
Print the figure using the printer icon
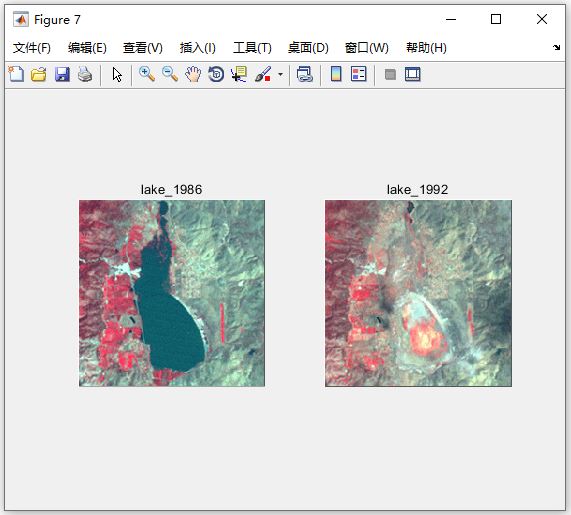coord(85,74)
